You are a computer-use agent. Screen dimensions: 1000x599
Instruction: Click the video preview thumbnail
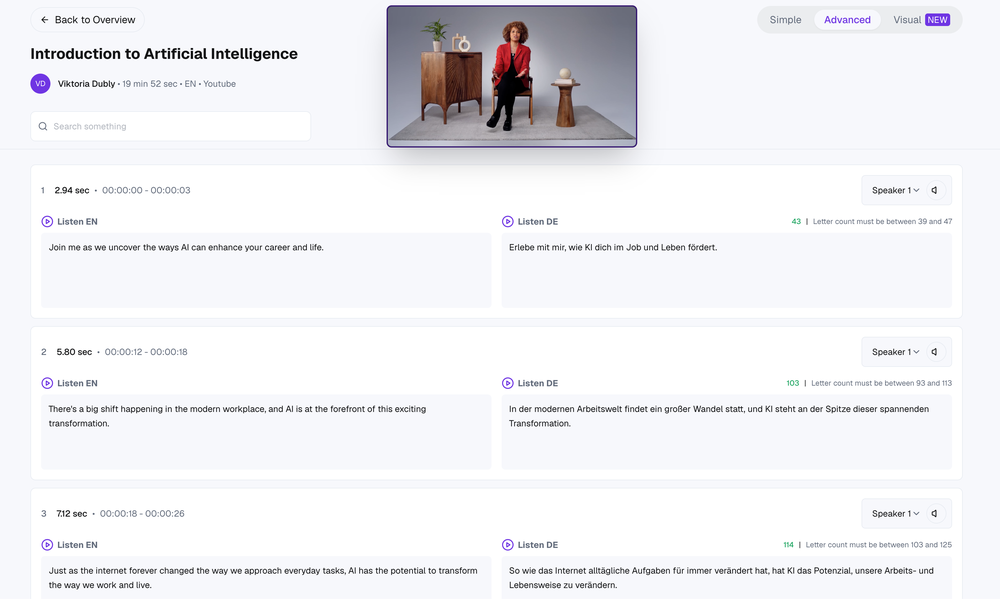(511, 77)
